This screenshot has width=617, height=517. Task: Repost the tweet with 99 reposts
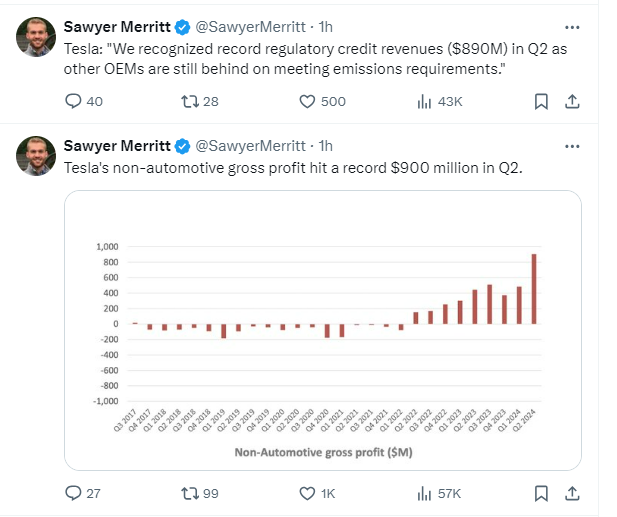[x=200, y=493]
